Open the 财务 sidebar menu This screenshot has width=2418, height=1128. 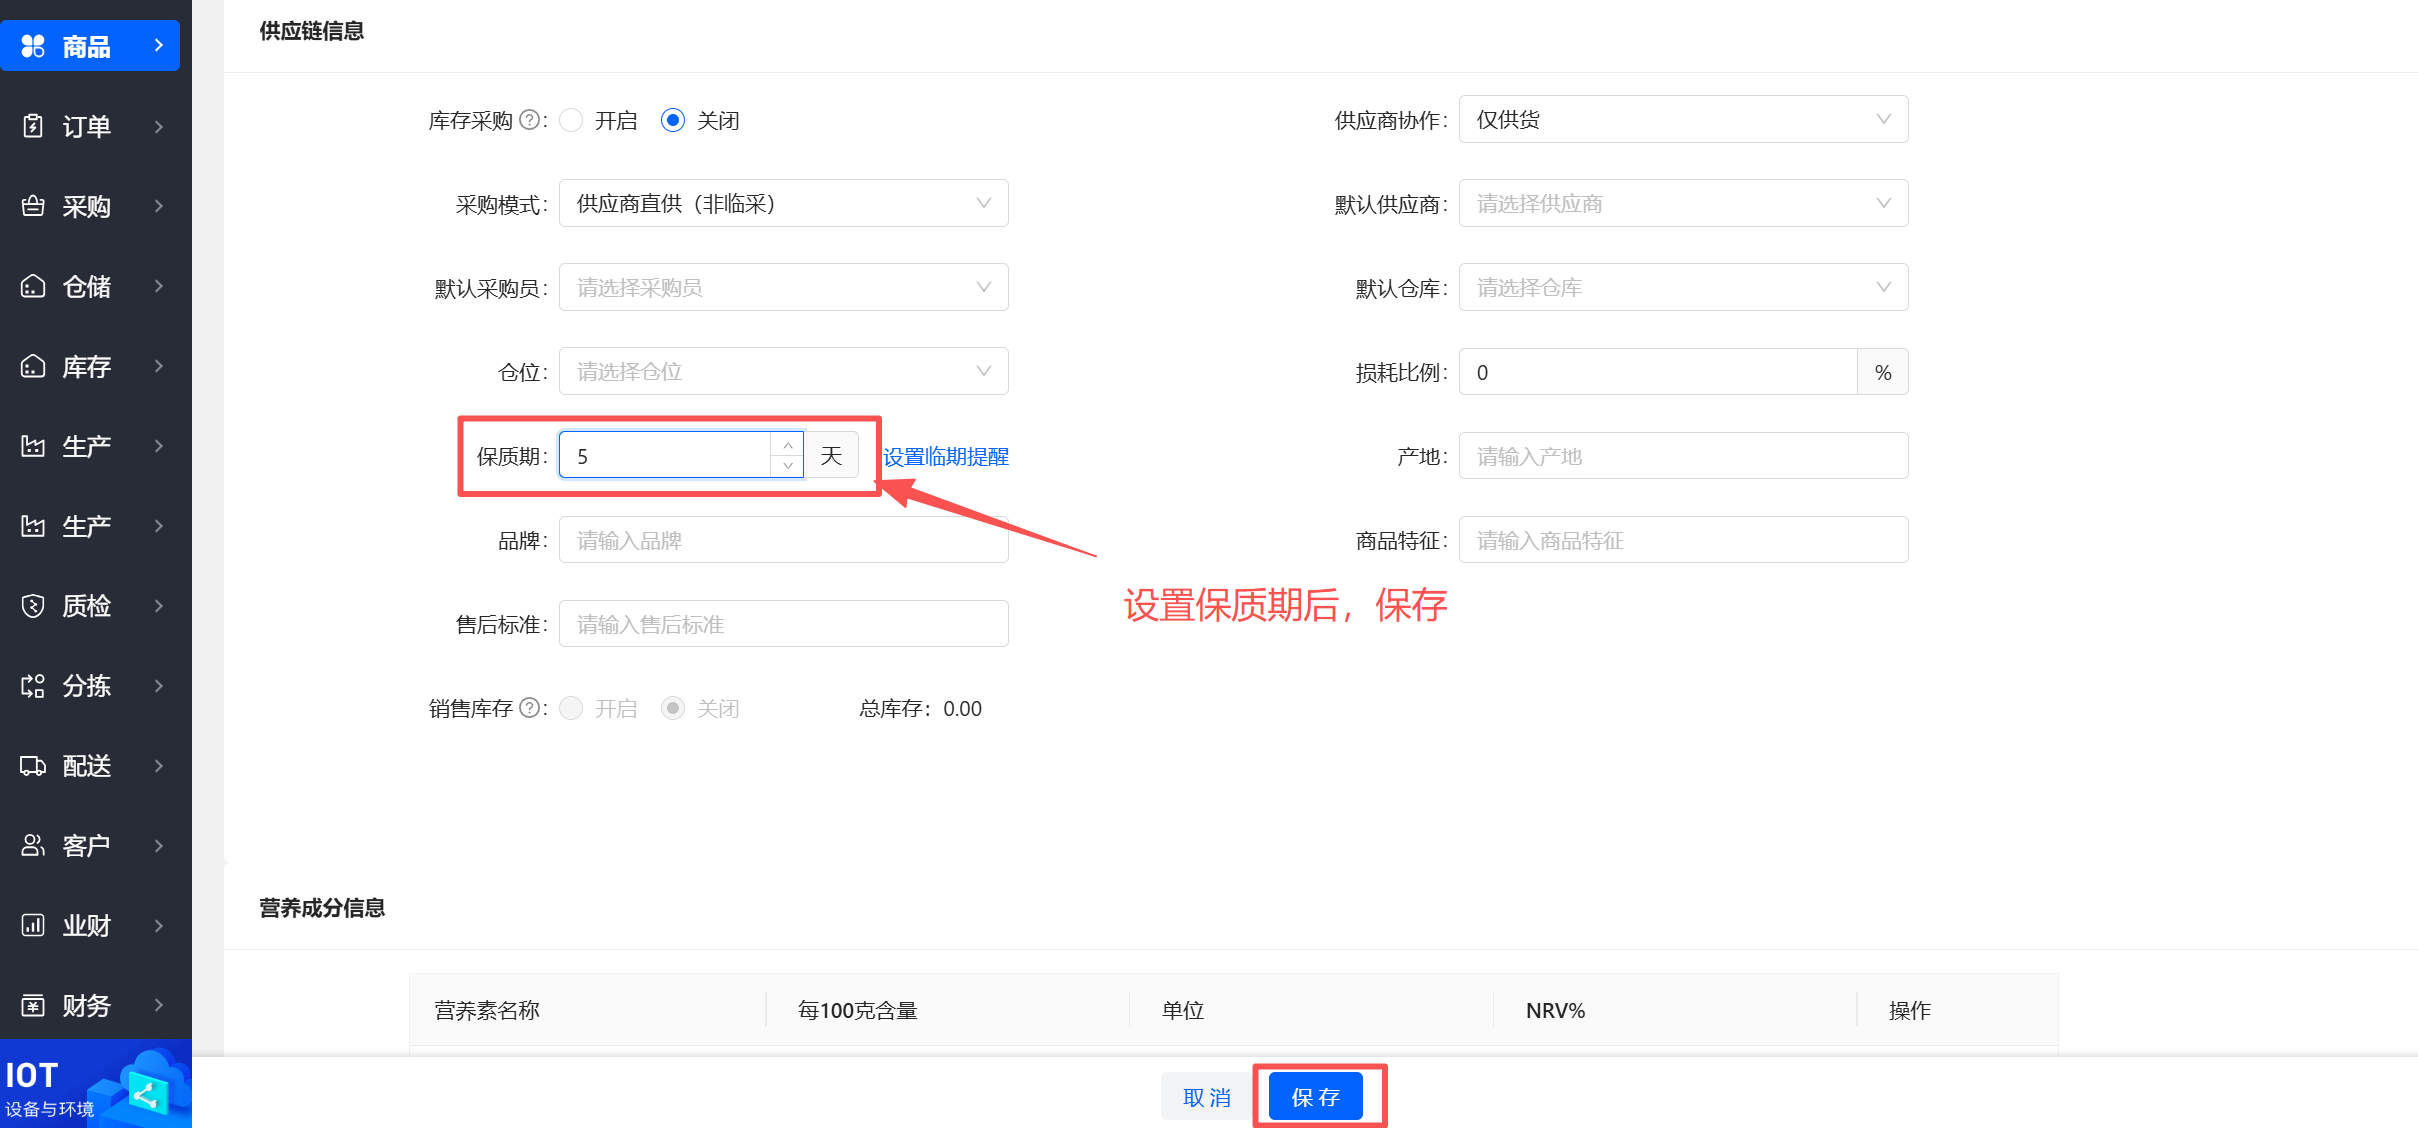tap(90, 1005)
